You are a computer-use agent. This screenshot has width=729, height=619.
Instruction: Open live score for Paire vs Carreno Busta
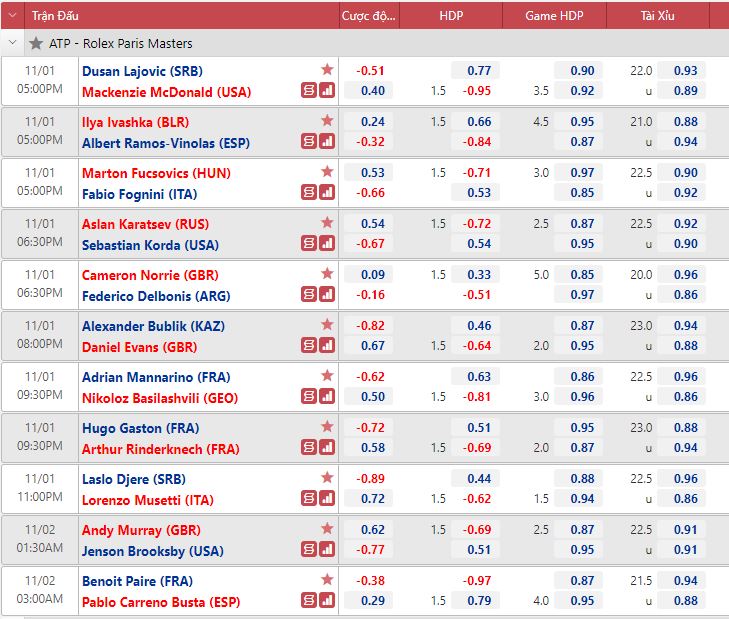[x=309, y=600]
